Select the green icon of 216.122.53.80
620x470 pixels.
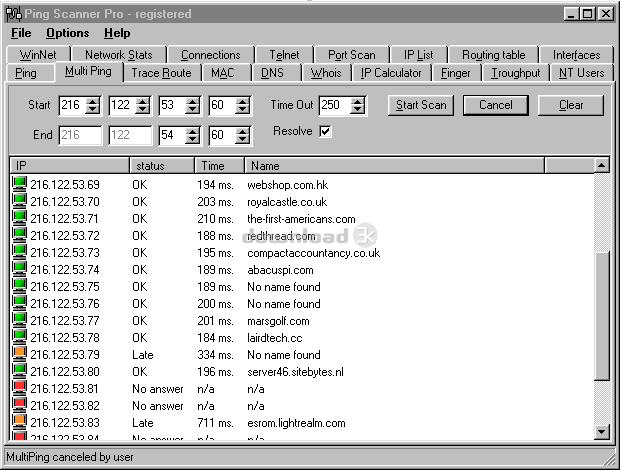click(x=19, y=371)
